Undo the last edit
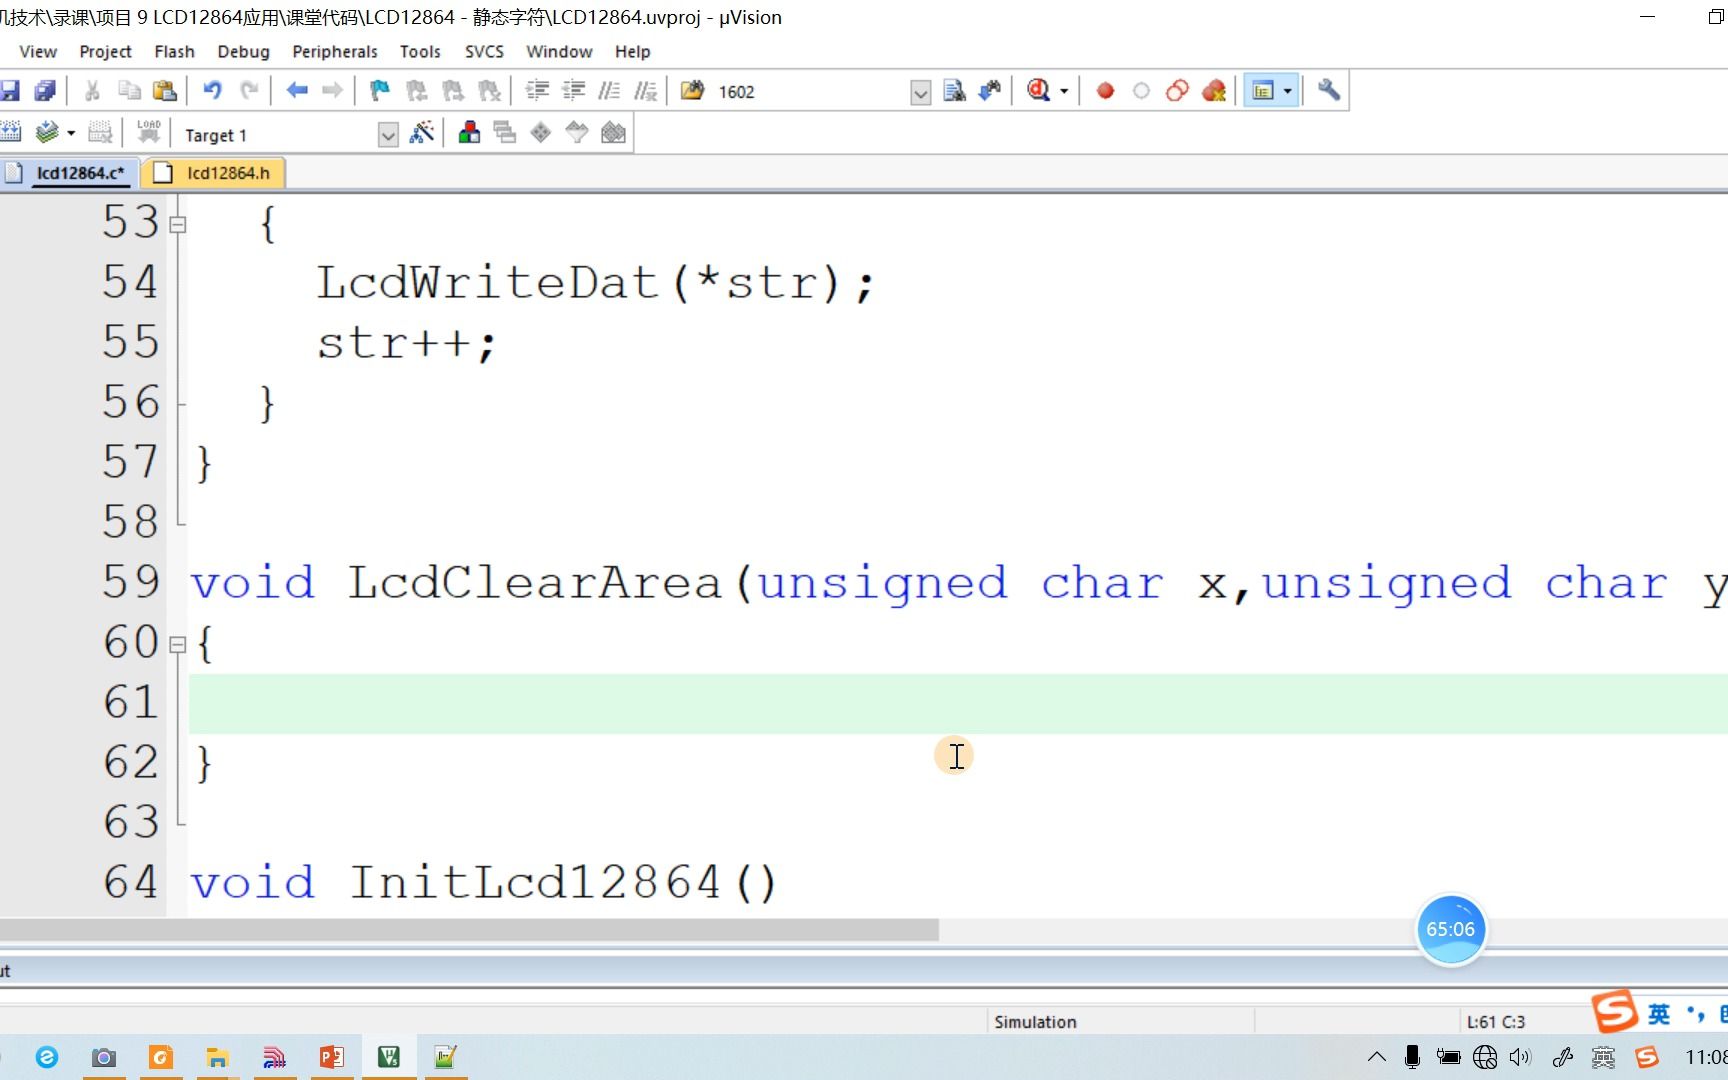The width and height of the screenshot is (1728, 1080). [212, 91]
